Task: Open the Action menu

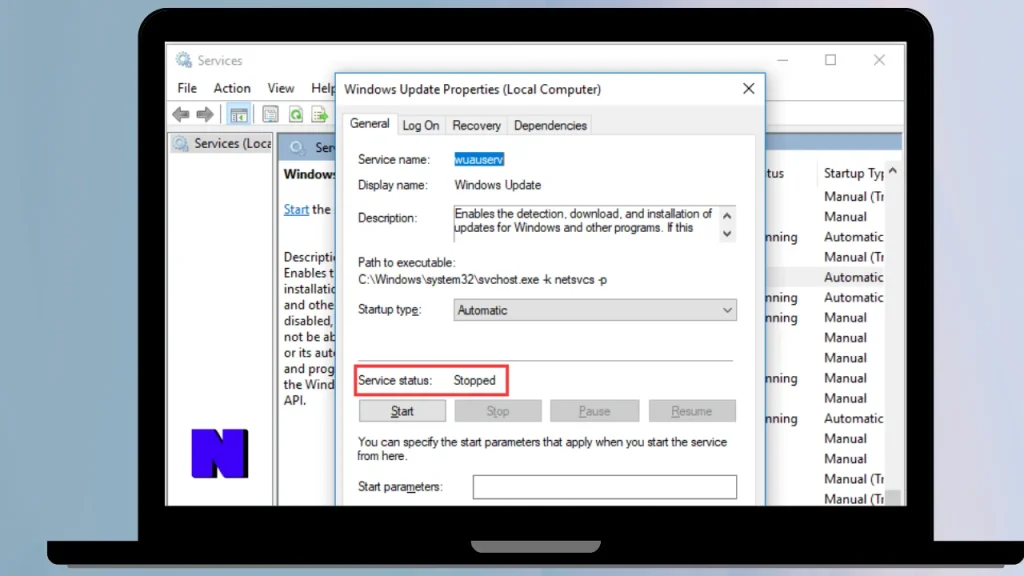Action: (x=232, y=88)
